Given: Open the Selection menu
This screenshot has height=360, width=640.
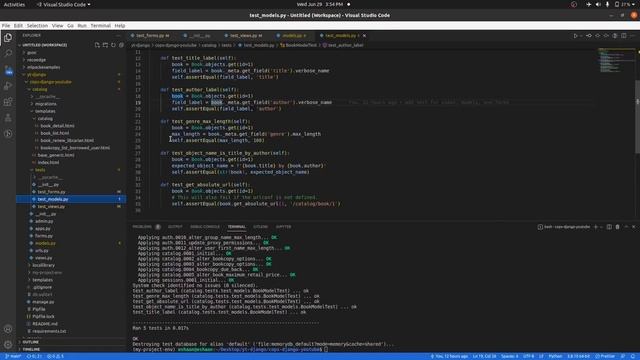Looking at the screenshot, I should click(37, 25).
